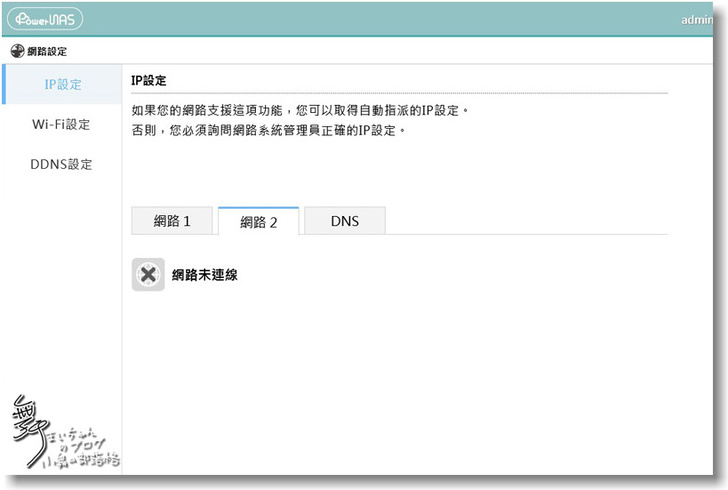Click the line beginning 否則，您必須詢問
Screen dimensions: 728x490
pos(268,131)
